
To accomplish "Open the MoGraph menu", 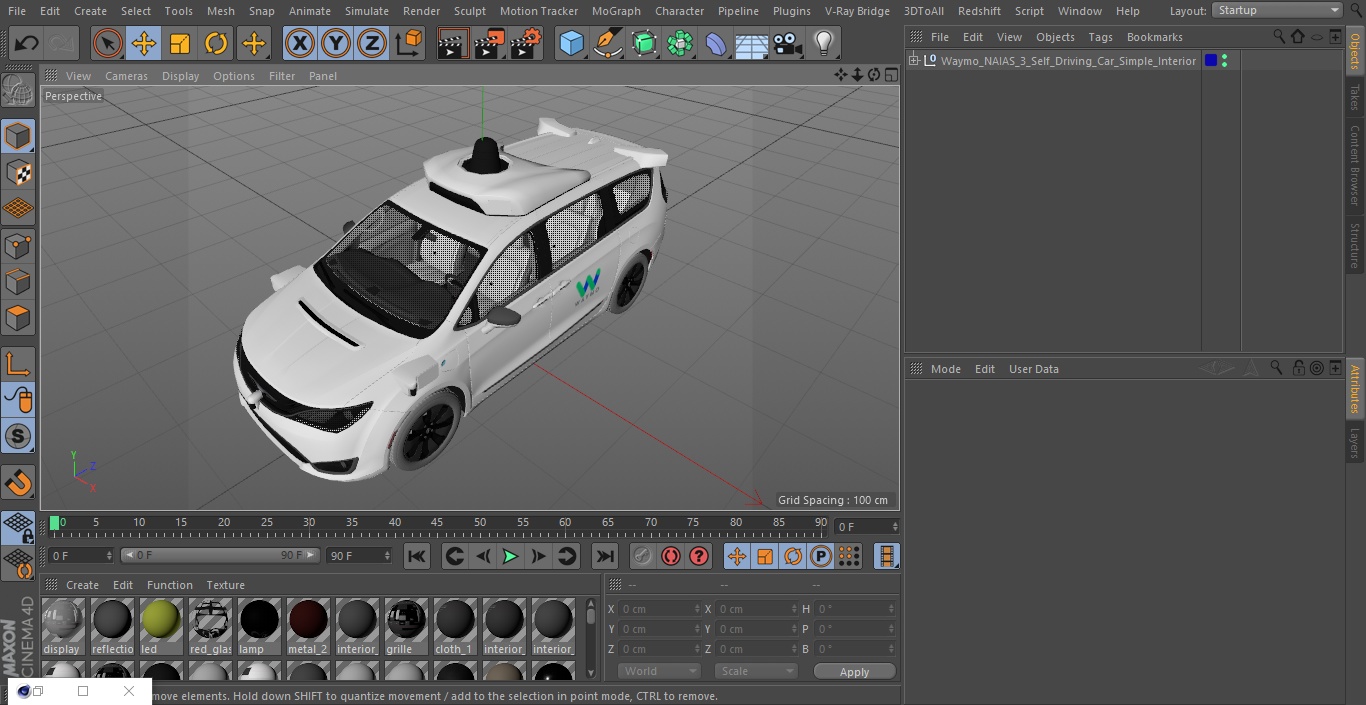I will pyautogui.click(x=616, y=11).
